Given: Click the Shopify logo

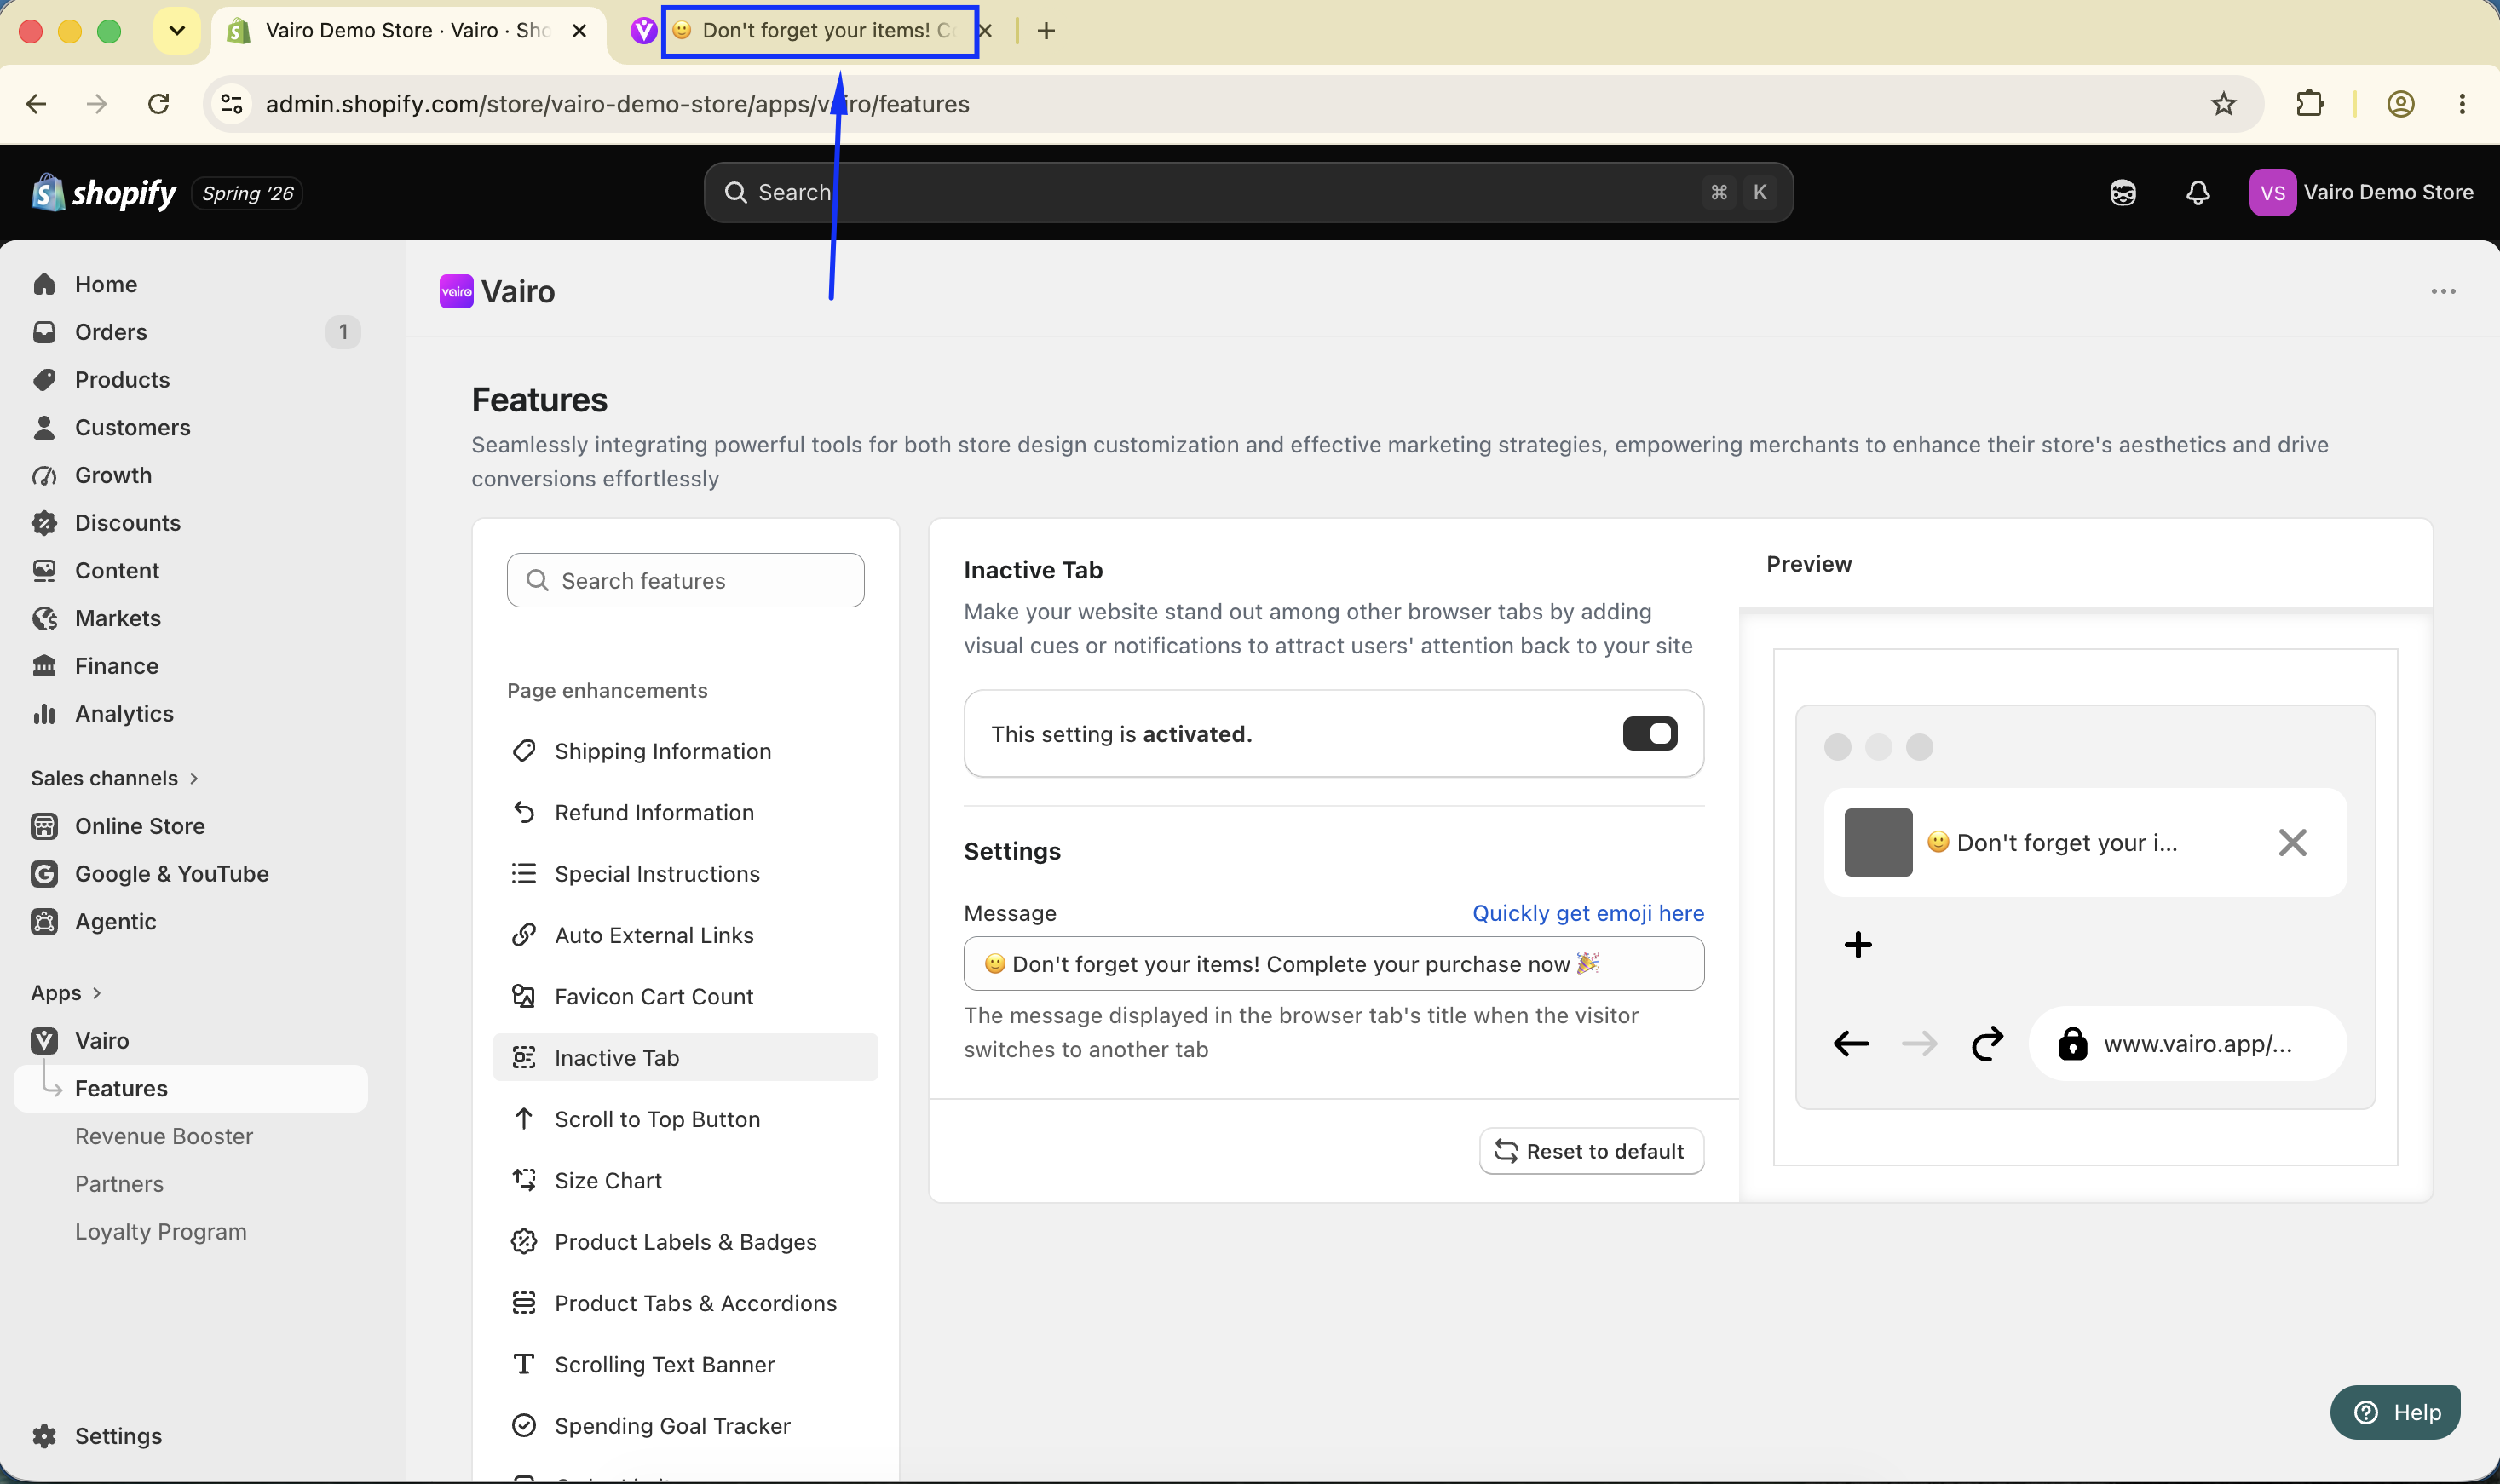Looking at the screenshot, I should pos(103,192).
